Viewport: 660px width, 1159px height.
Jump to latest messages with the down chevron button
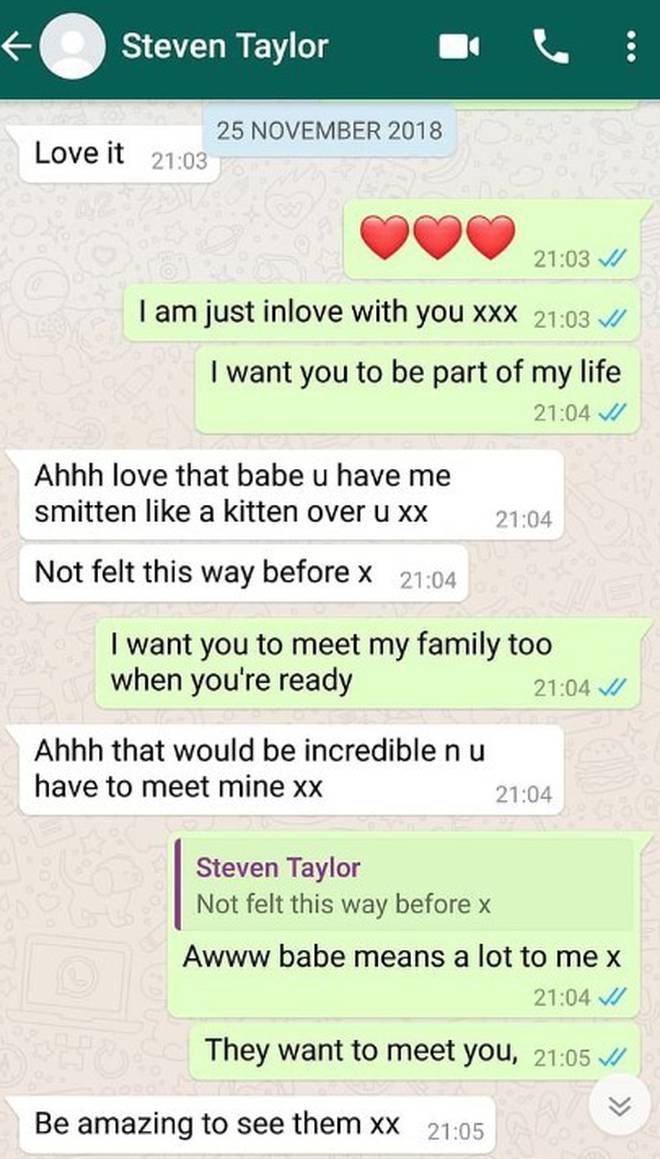[619, 1105]
